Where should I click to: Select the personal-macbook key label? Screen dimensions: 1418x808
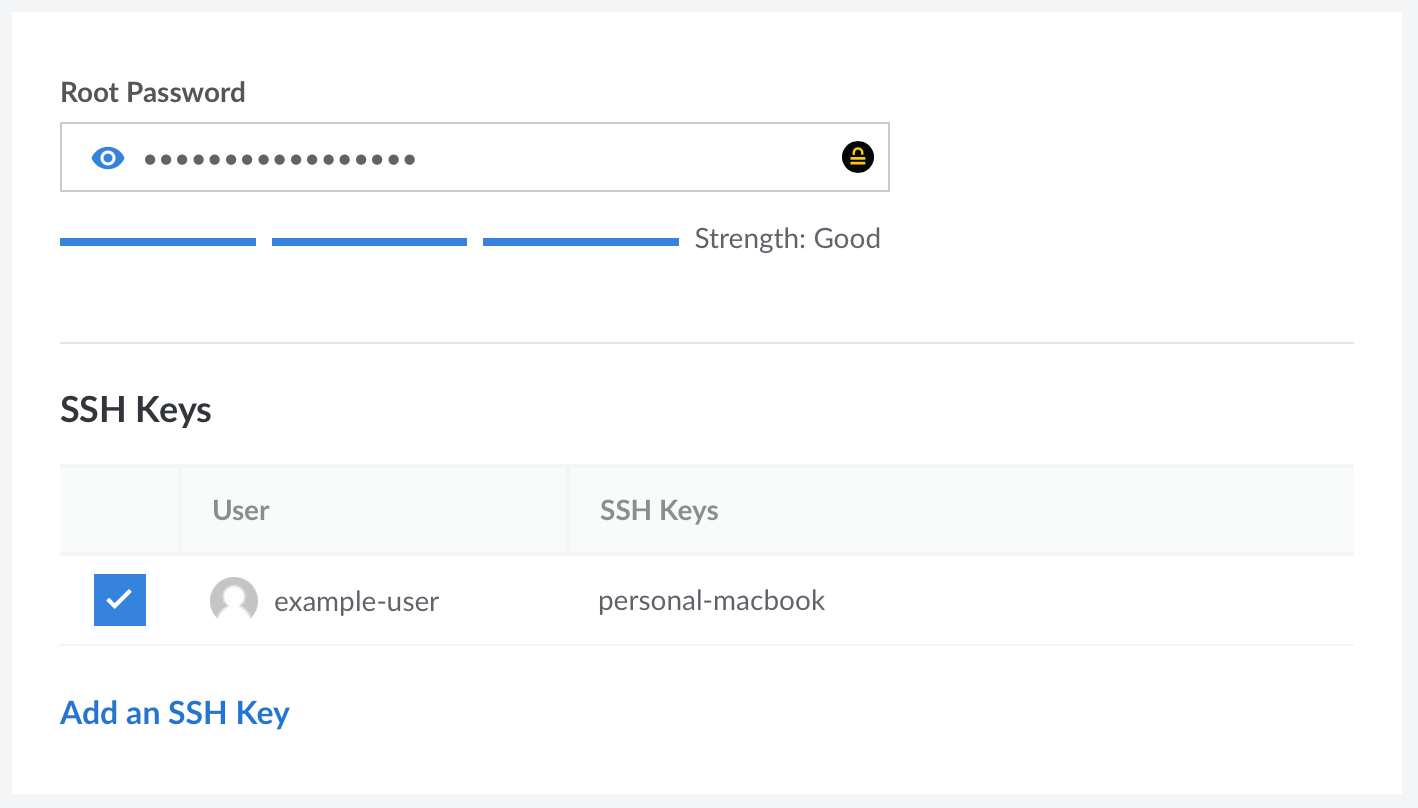coord(711,600)
